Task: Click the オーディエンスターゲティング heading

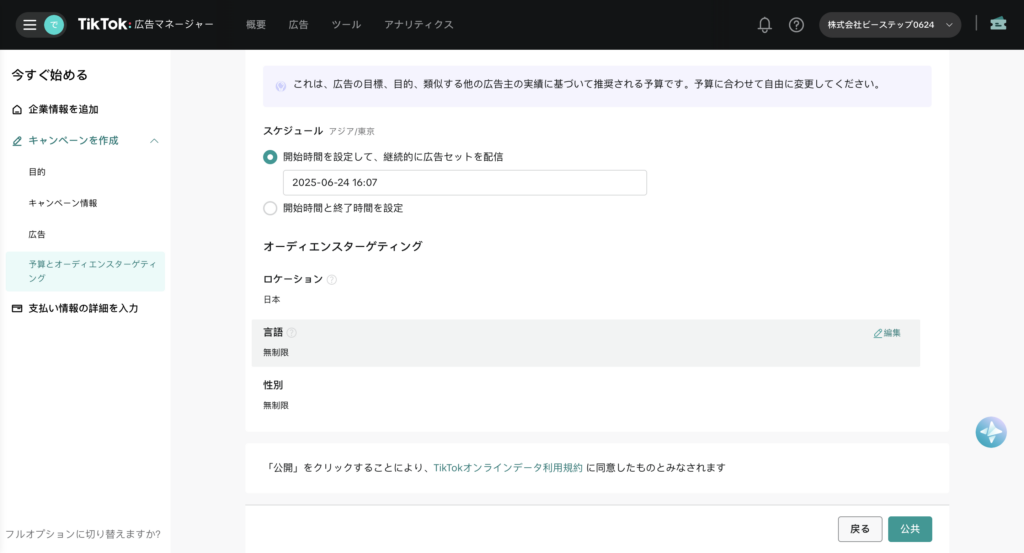Action: 343,246
